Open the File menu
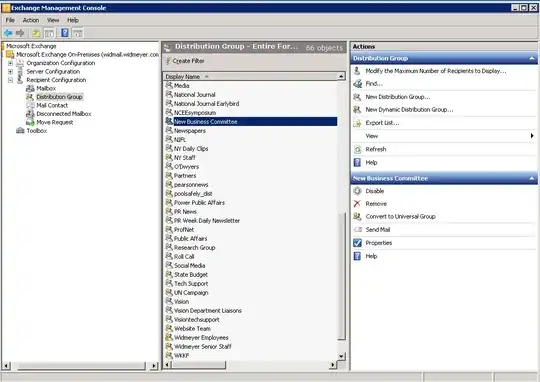Screen dimensions: 540x382 pos(10,20)
